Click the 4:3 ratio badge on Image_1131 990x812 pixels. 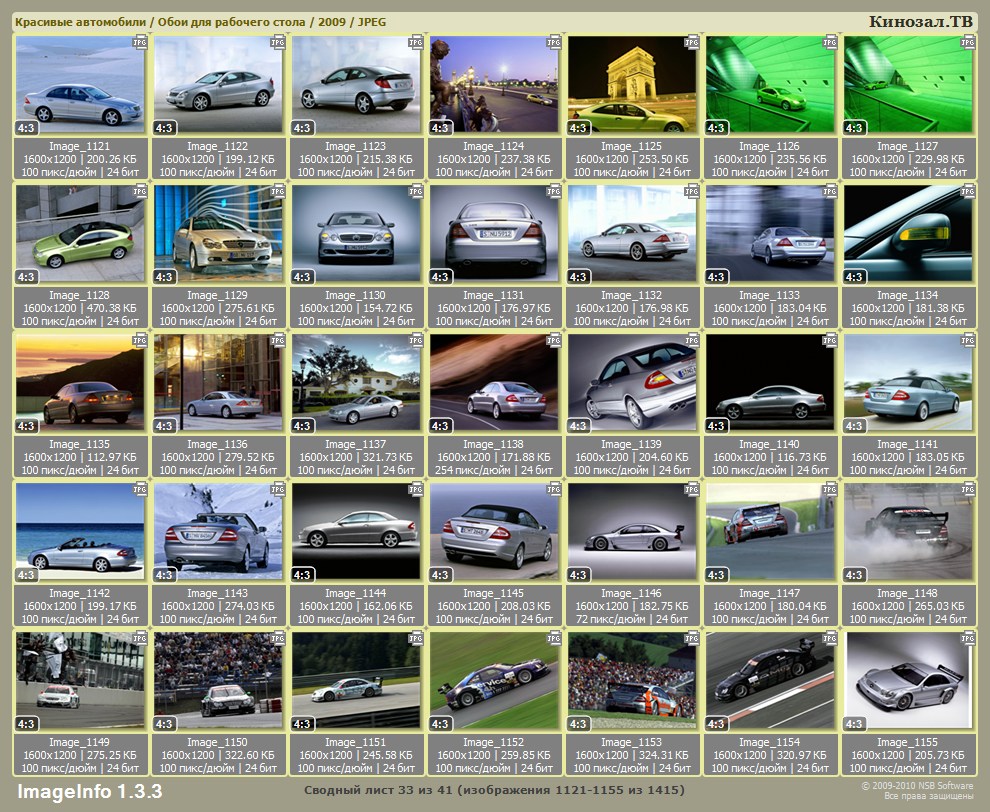click(x=440, y=277)
